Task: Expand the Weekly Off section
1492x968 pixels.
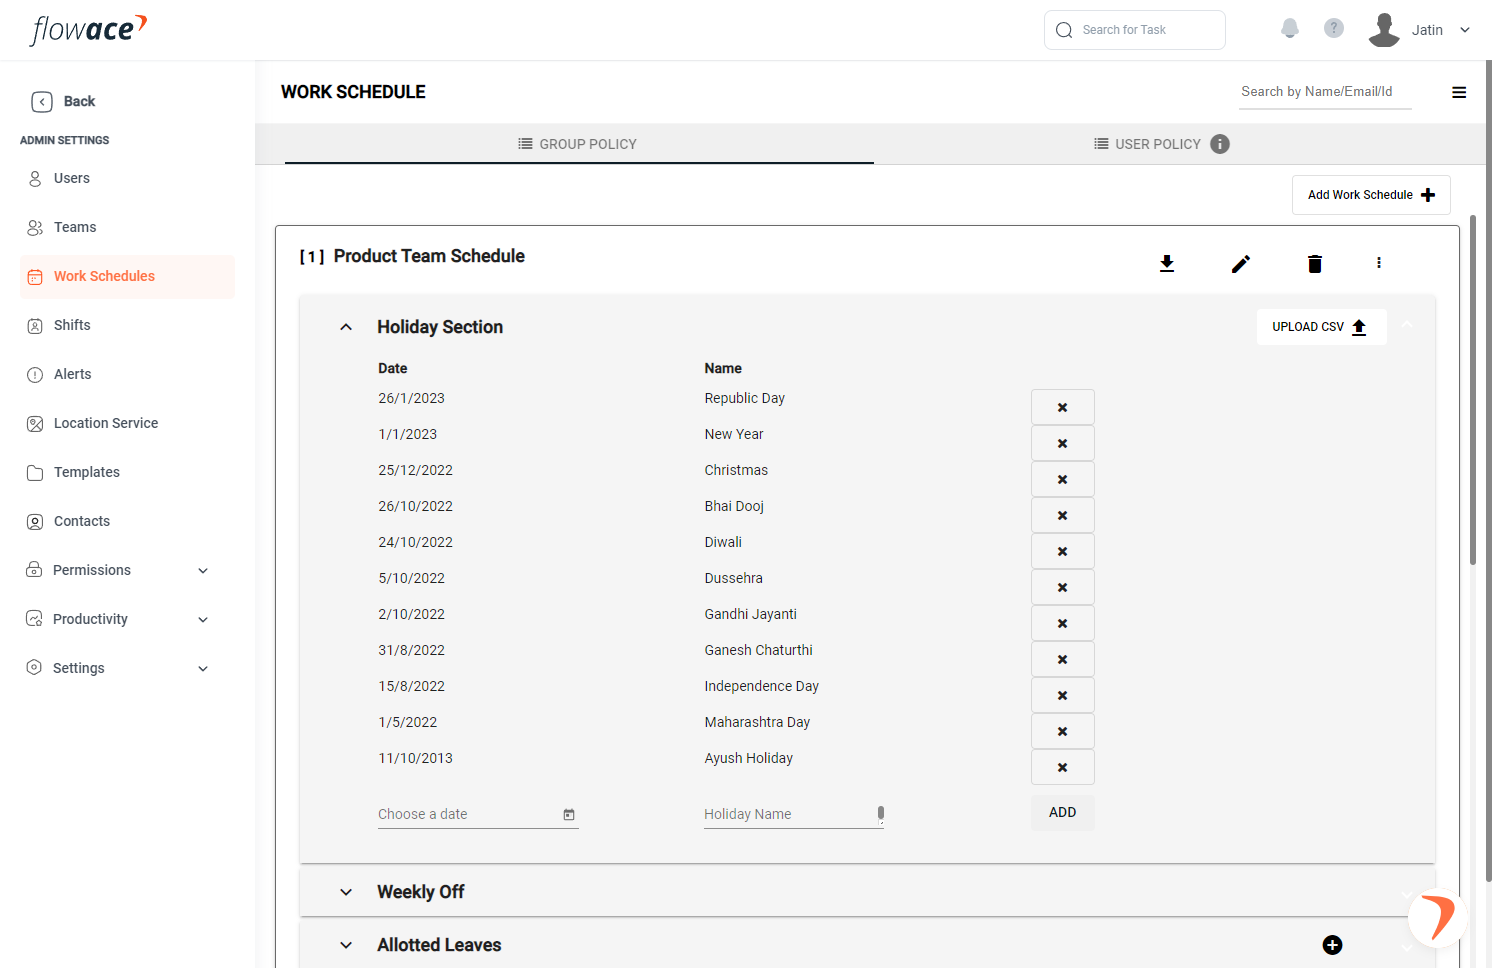Action: pyautogui.click(x=346, y=892)
